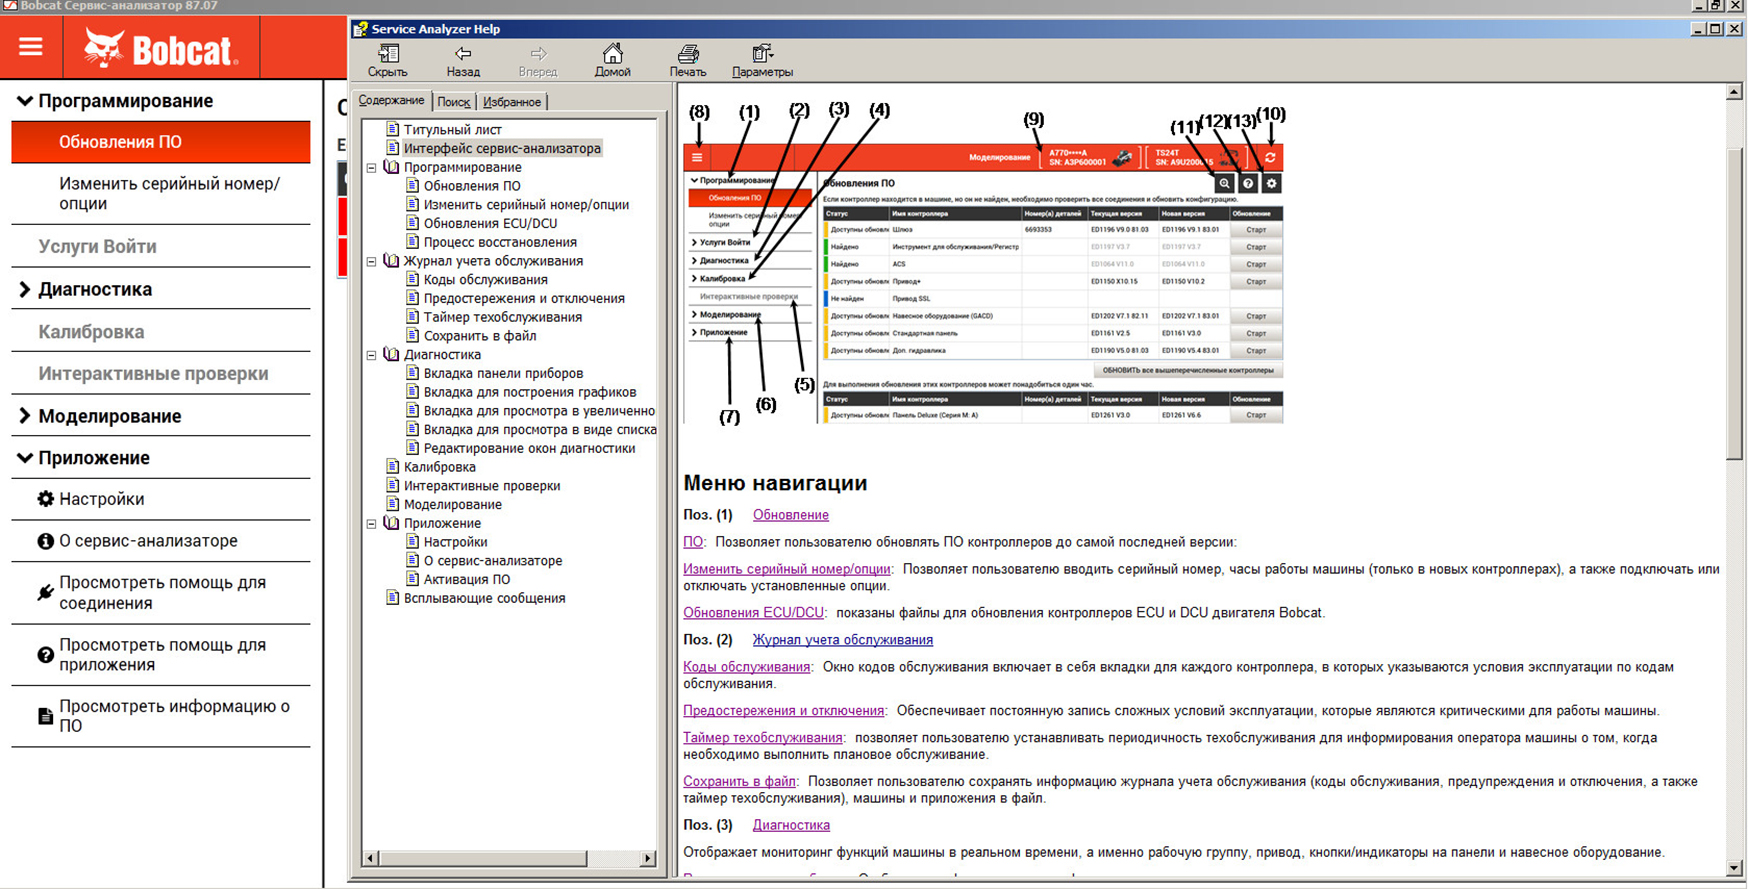Open the Параметры options icon

(x=762, y=54)
